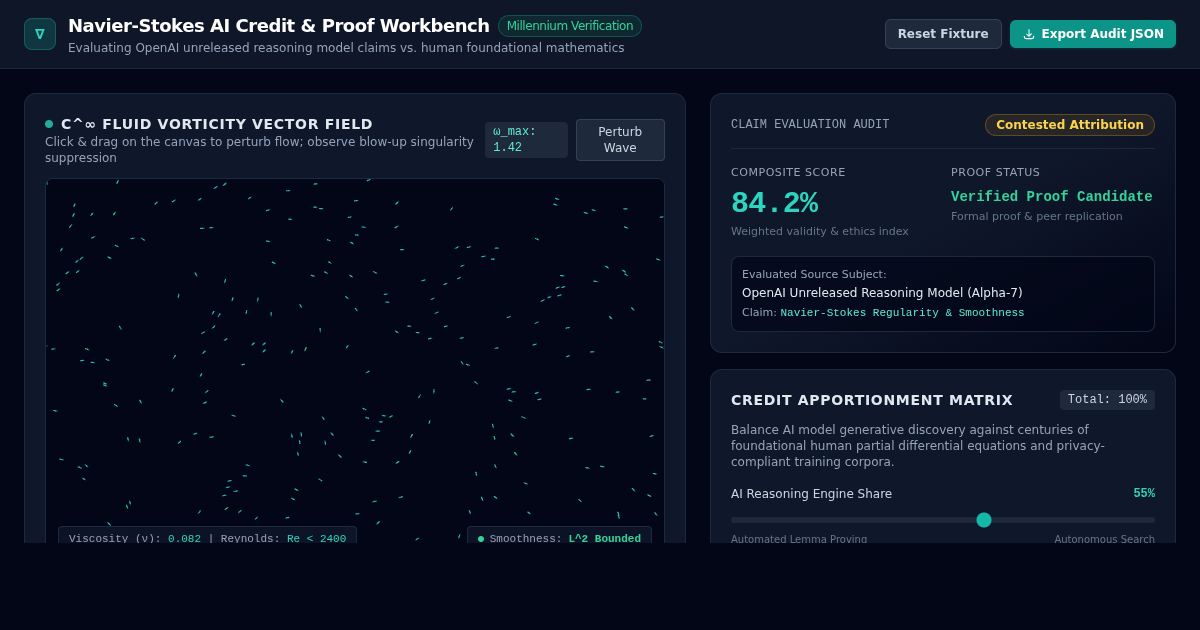Click the Automated Lemma Proving slider label

(x=799, y=539)
